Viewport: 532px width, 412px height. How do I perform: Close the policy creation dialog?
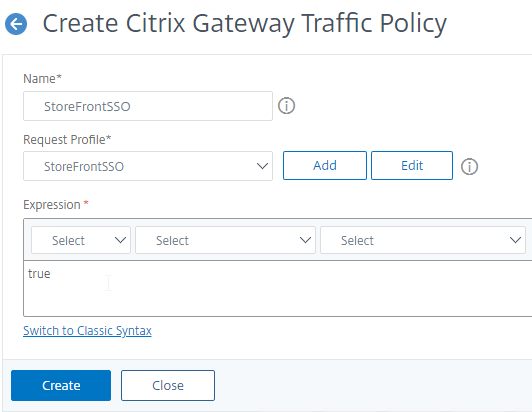(168, 386)
